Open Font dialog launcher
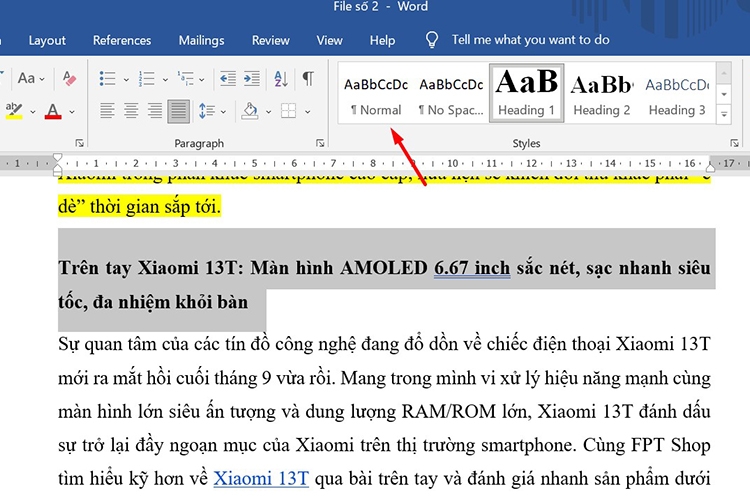The width and height of the screenshot is (750, 500). pyautogui.click(x=79, y=143)
